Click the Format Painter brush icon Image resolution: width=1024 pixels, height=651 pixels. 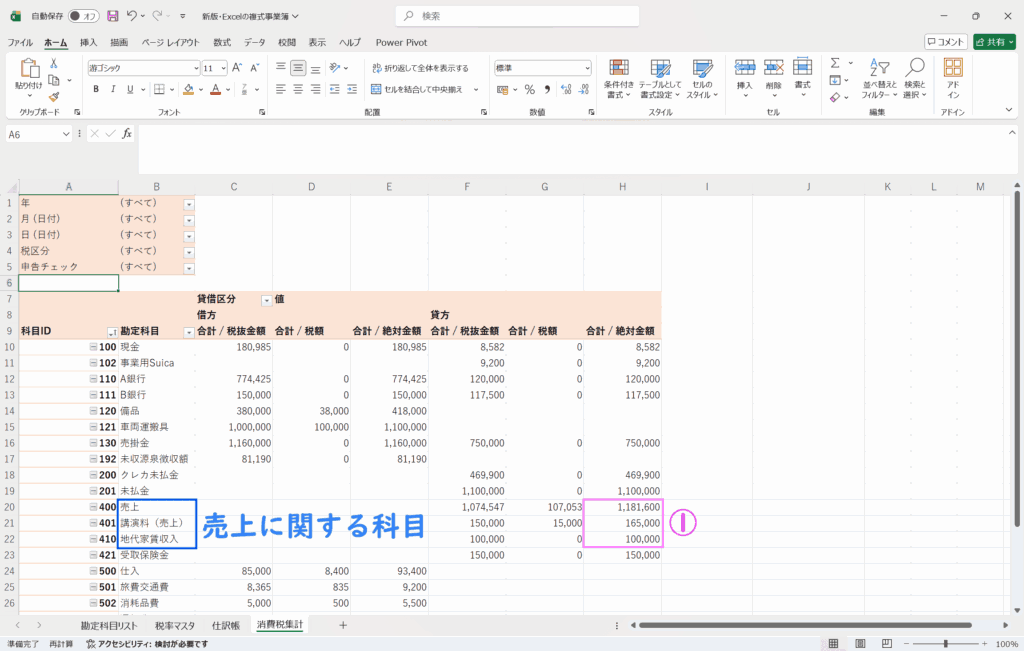coord(54,97)
